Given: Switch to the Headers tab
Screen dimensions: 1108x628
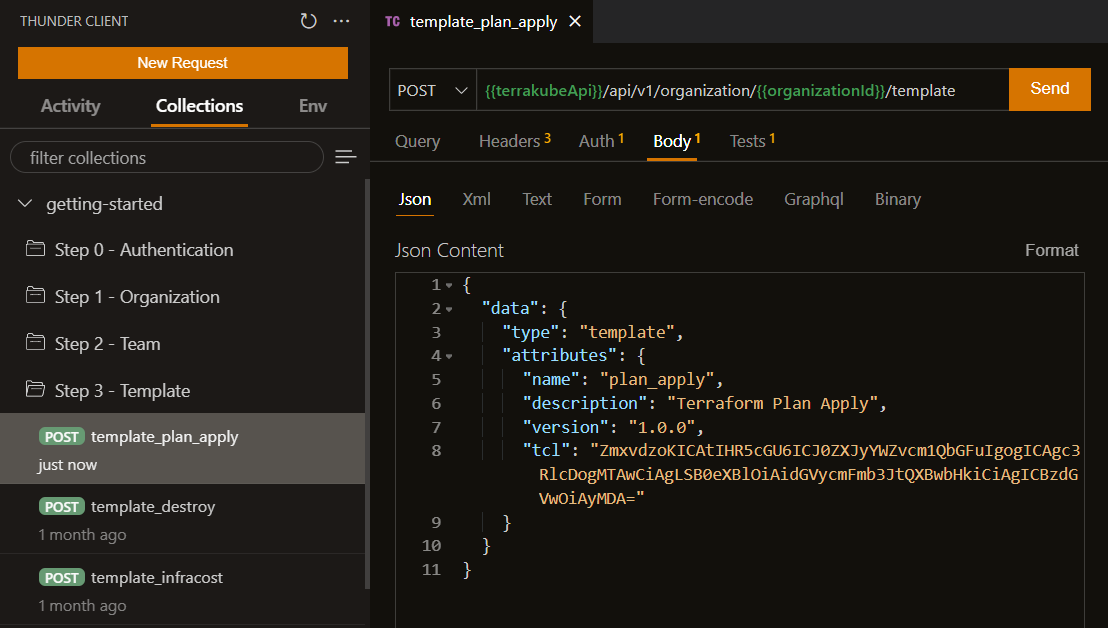Looking at the screenshot, I should point(514,141).
